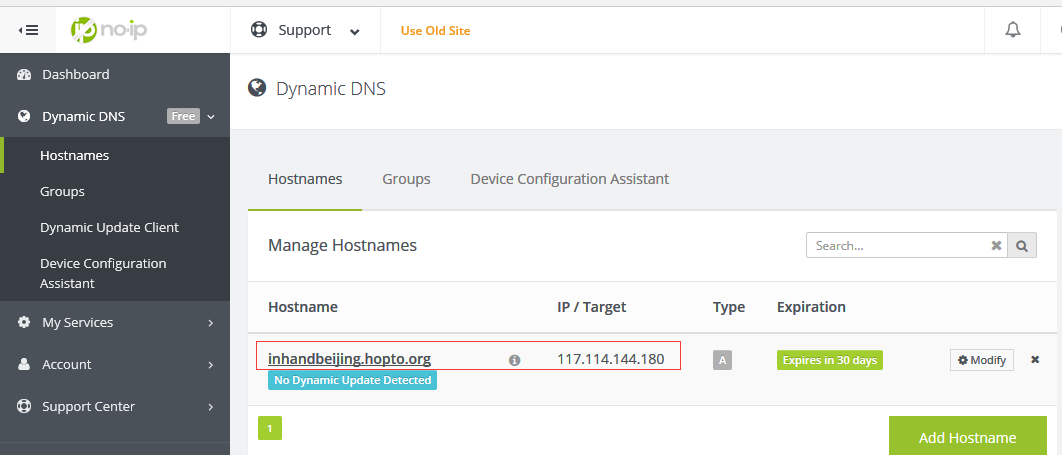Viewport: 1062px width, 455px height.
Task: Click the type A record badge
Action: 722,360
